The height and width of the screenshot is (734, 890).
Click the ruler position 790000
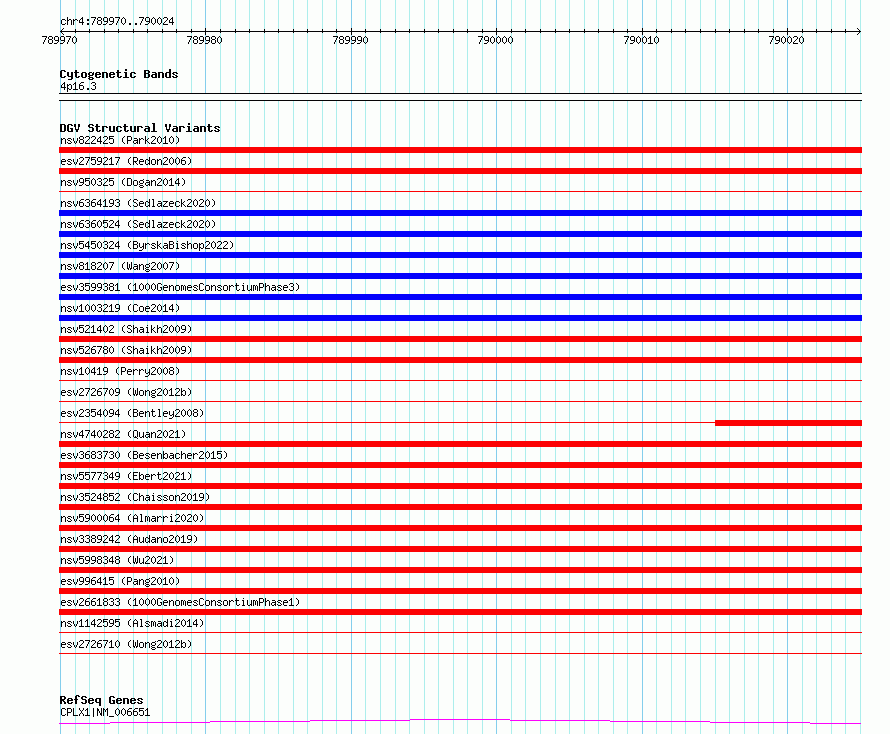tap(496, 40)
